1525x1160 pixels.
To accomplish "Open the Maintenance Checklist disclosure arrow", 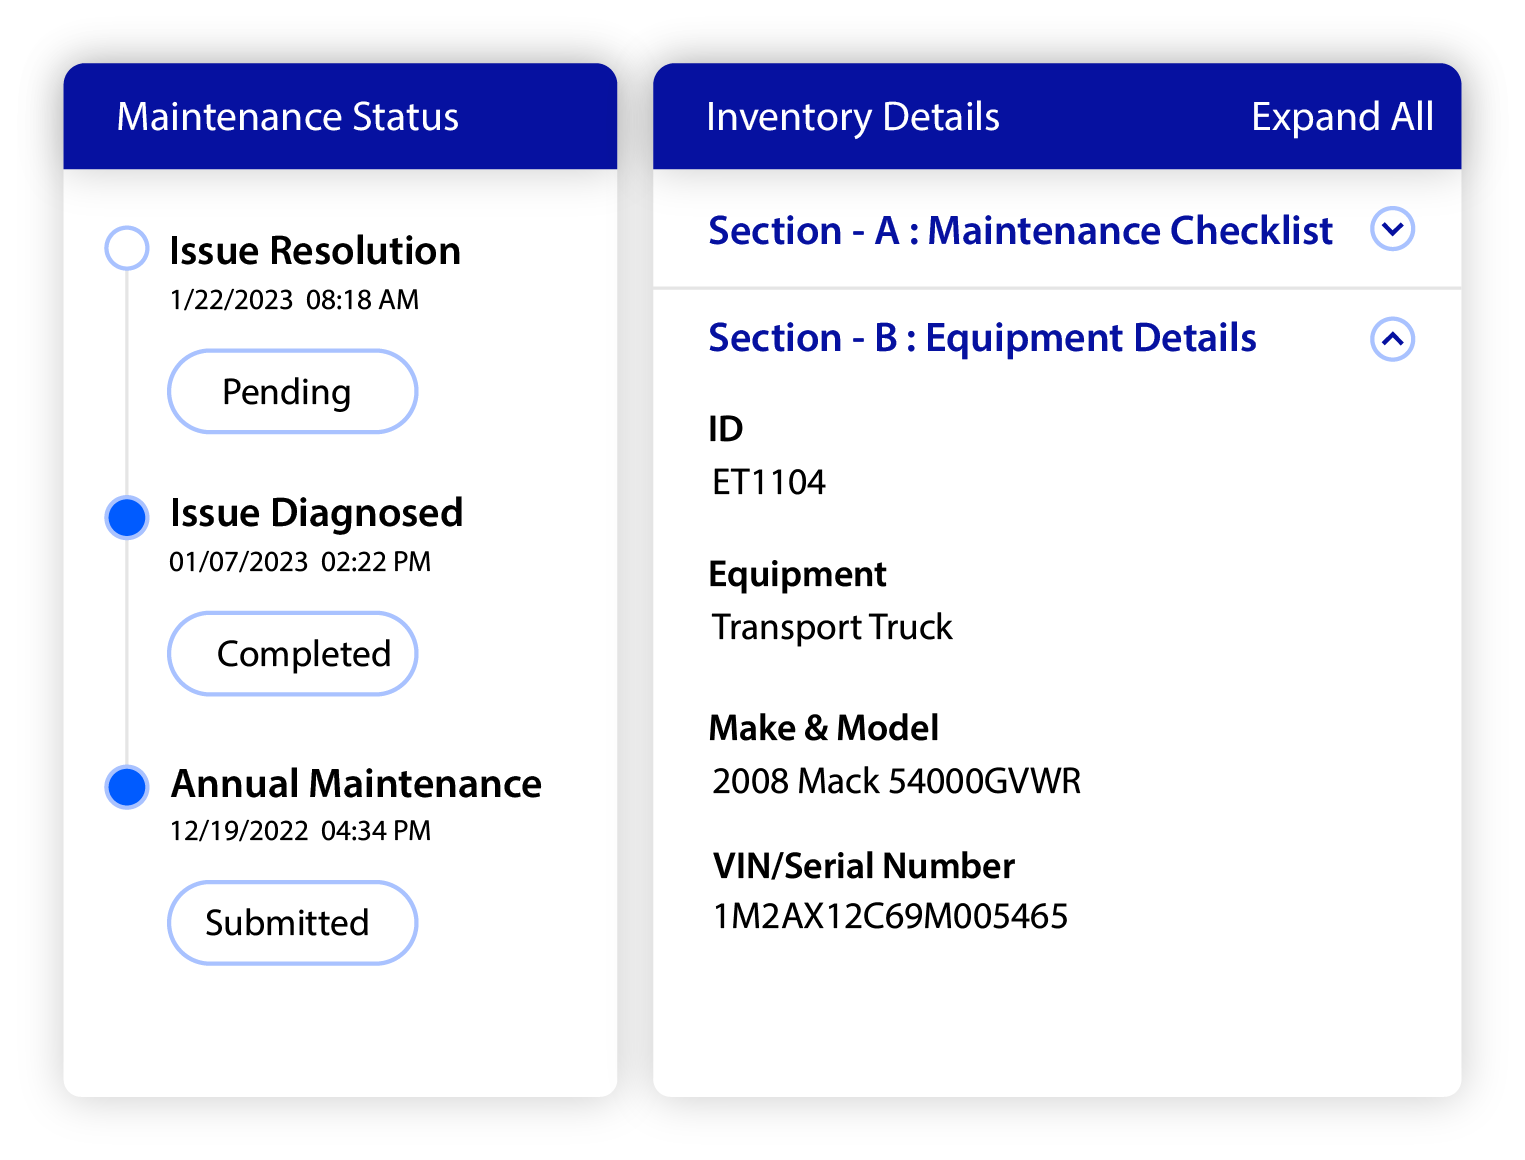I will 1392,229.
